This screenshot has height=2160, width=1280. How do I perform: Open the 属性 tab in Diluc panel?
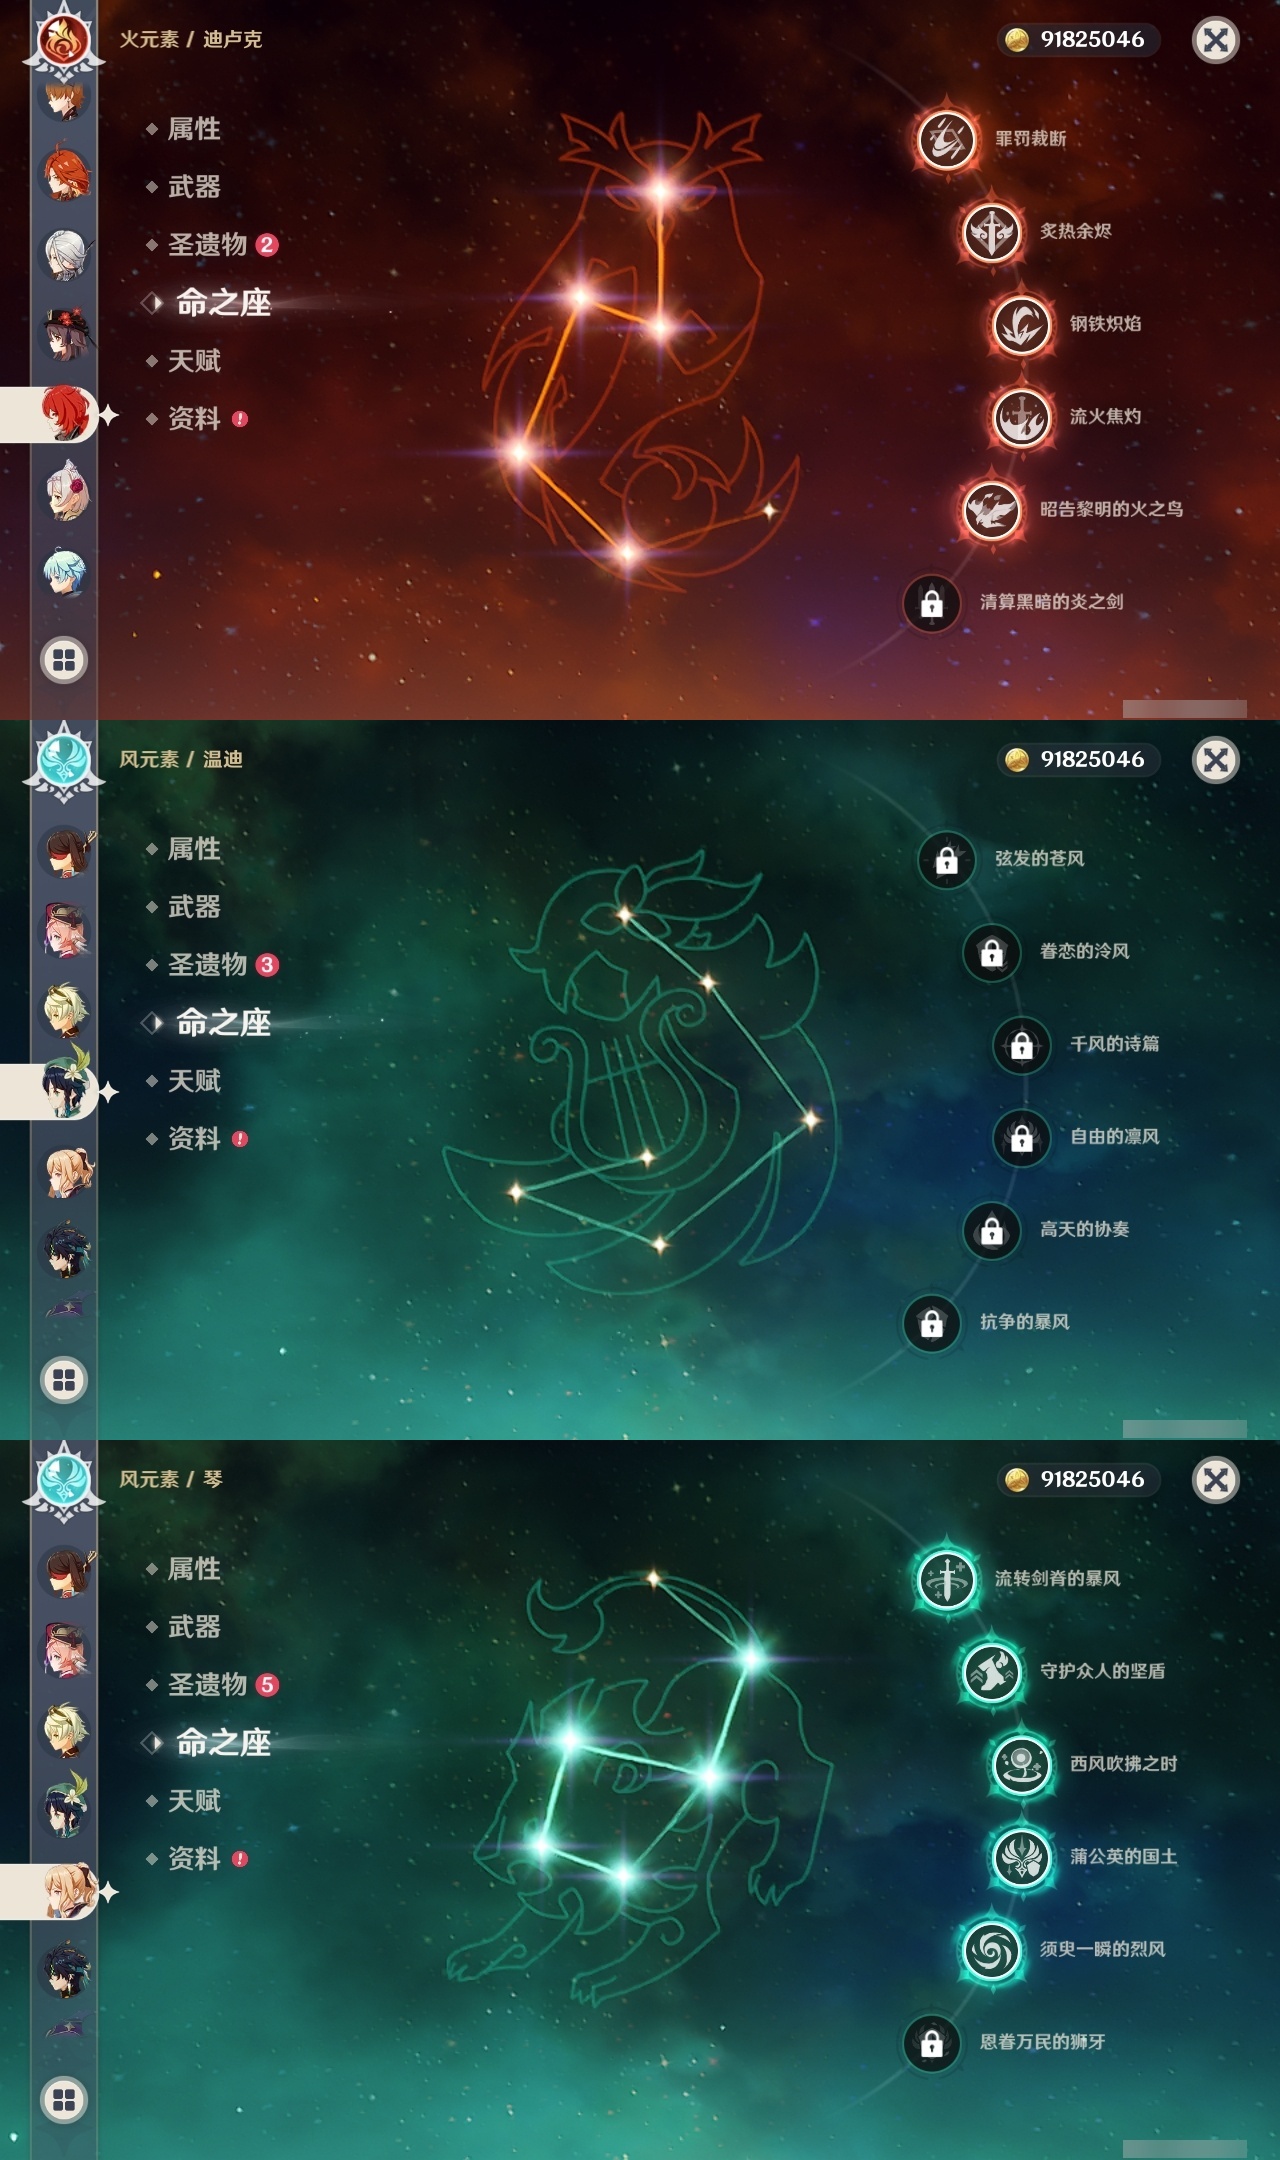[x=194, y=129]
